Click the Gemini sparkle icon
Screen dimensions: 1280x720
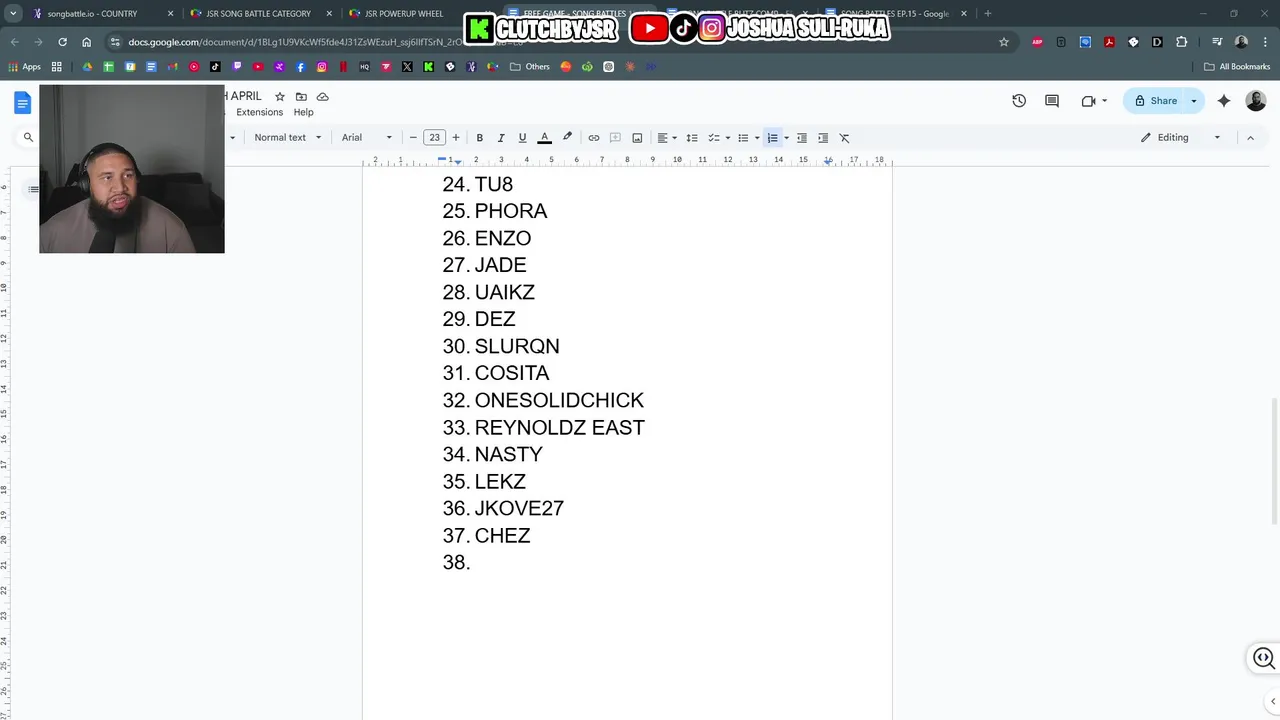tap(1224, 101)
